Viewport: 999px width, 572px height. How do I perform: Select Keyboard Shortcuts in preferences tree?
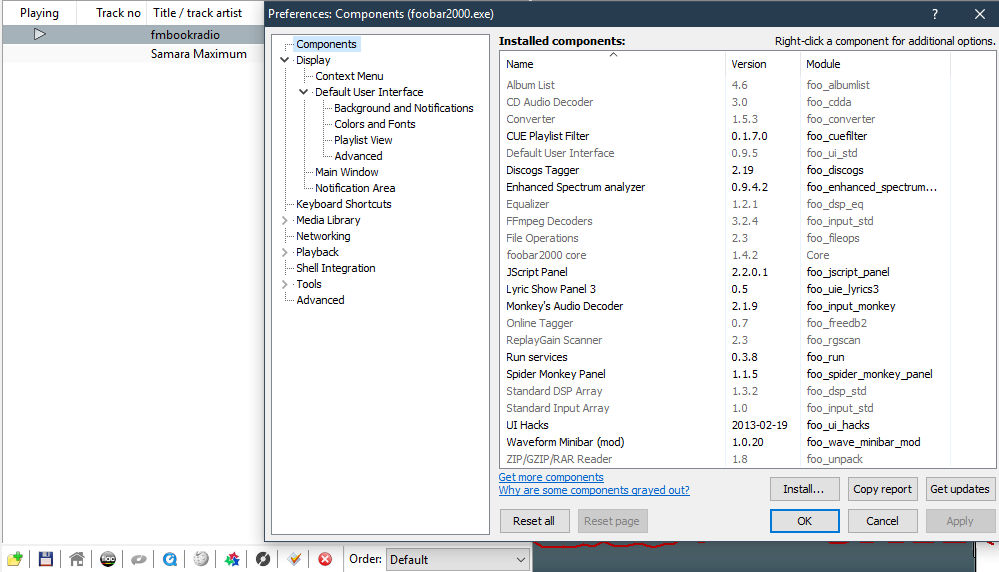tap(343, 204)
